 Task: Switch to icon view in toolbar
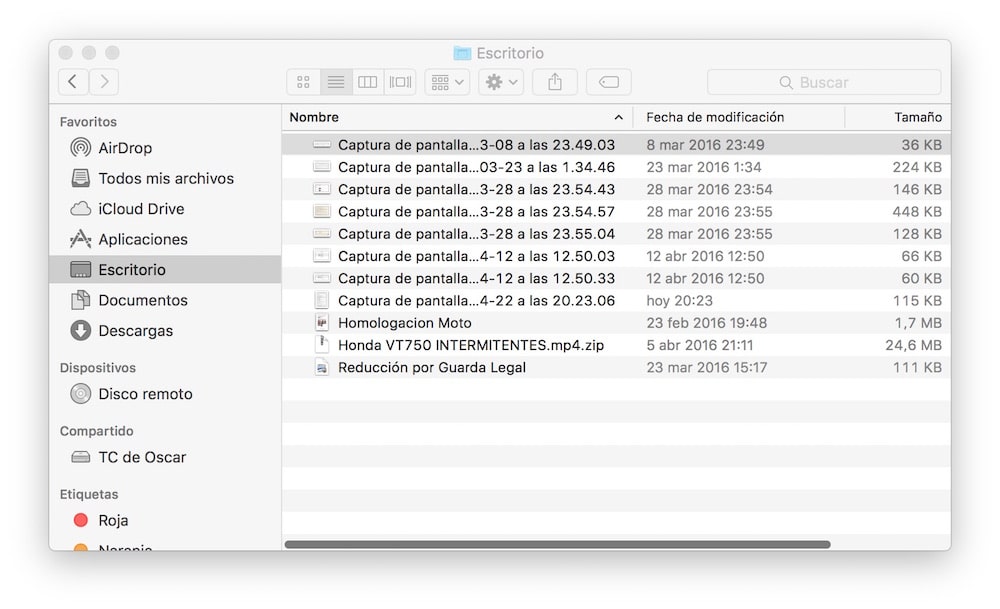(x=303, y=82)
